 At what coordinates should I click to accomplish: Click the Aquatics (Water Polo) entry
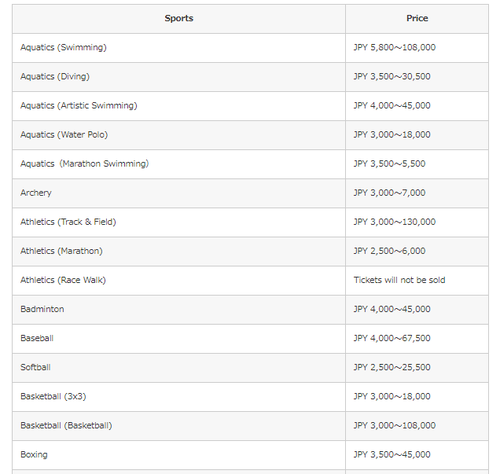pos(64,135)
